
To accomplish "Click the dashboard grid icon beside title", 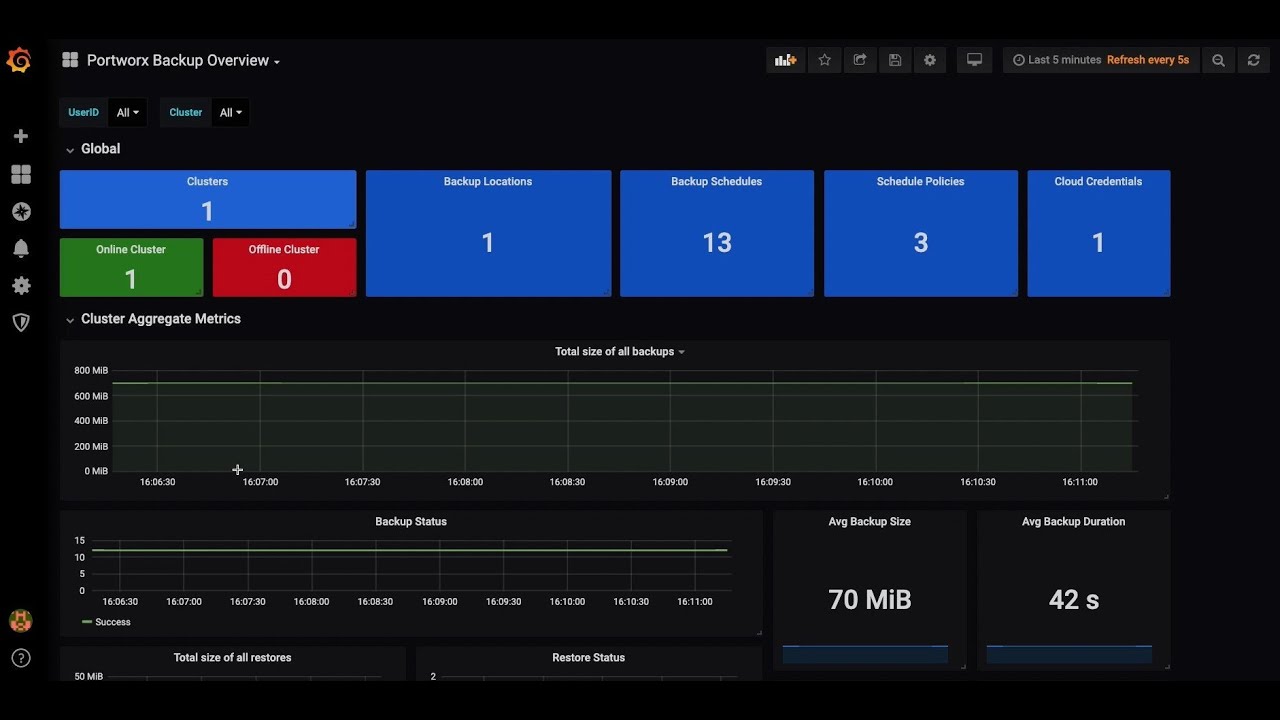I will point(70,60).
